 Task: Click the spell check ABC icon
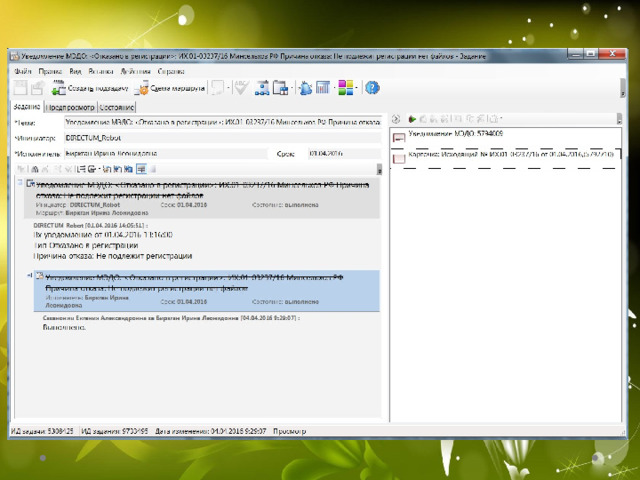240,88
